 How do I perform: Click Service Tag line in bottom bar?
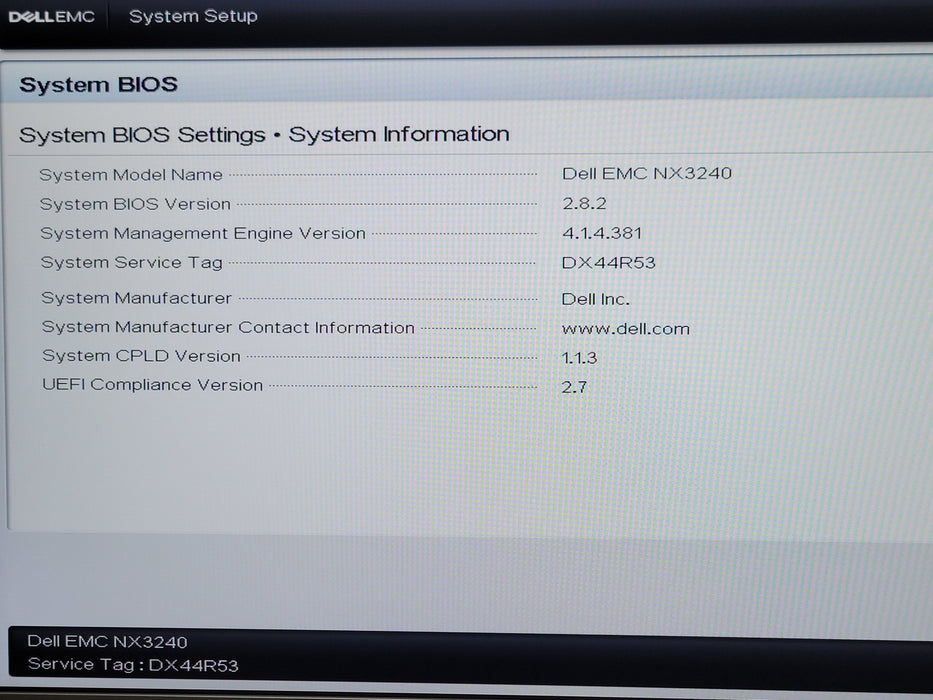point(133,664)
